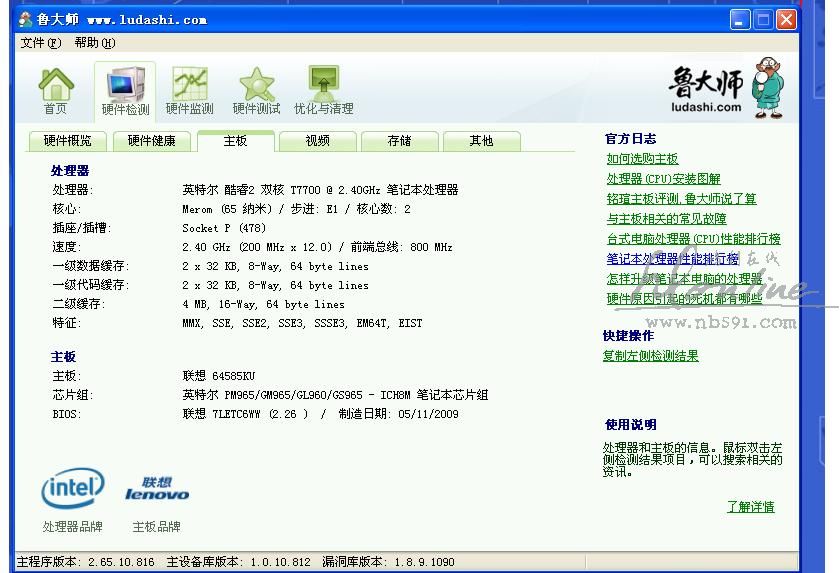Open the 与主板相关的常见故障 link
This screenshot has width=840, height=573.
[666, 219]
